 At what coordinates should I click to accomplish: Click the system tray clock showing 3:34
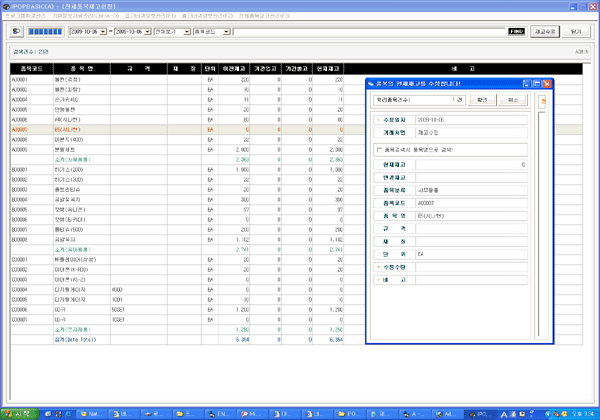click(x=583, y=414)
